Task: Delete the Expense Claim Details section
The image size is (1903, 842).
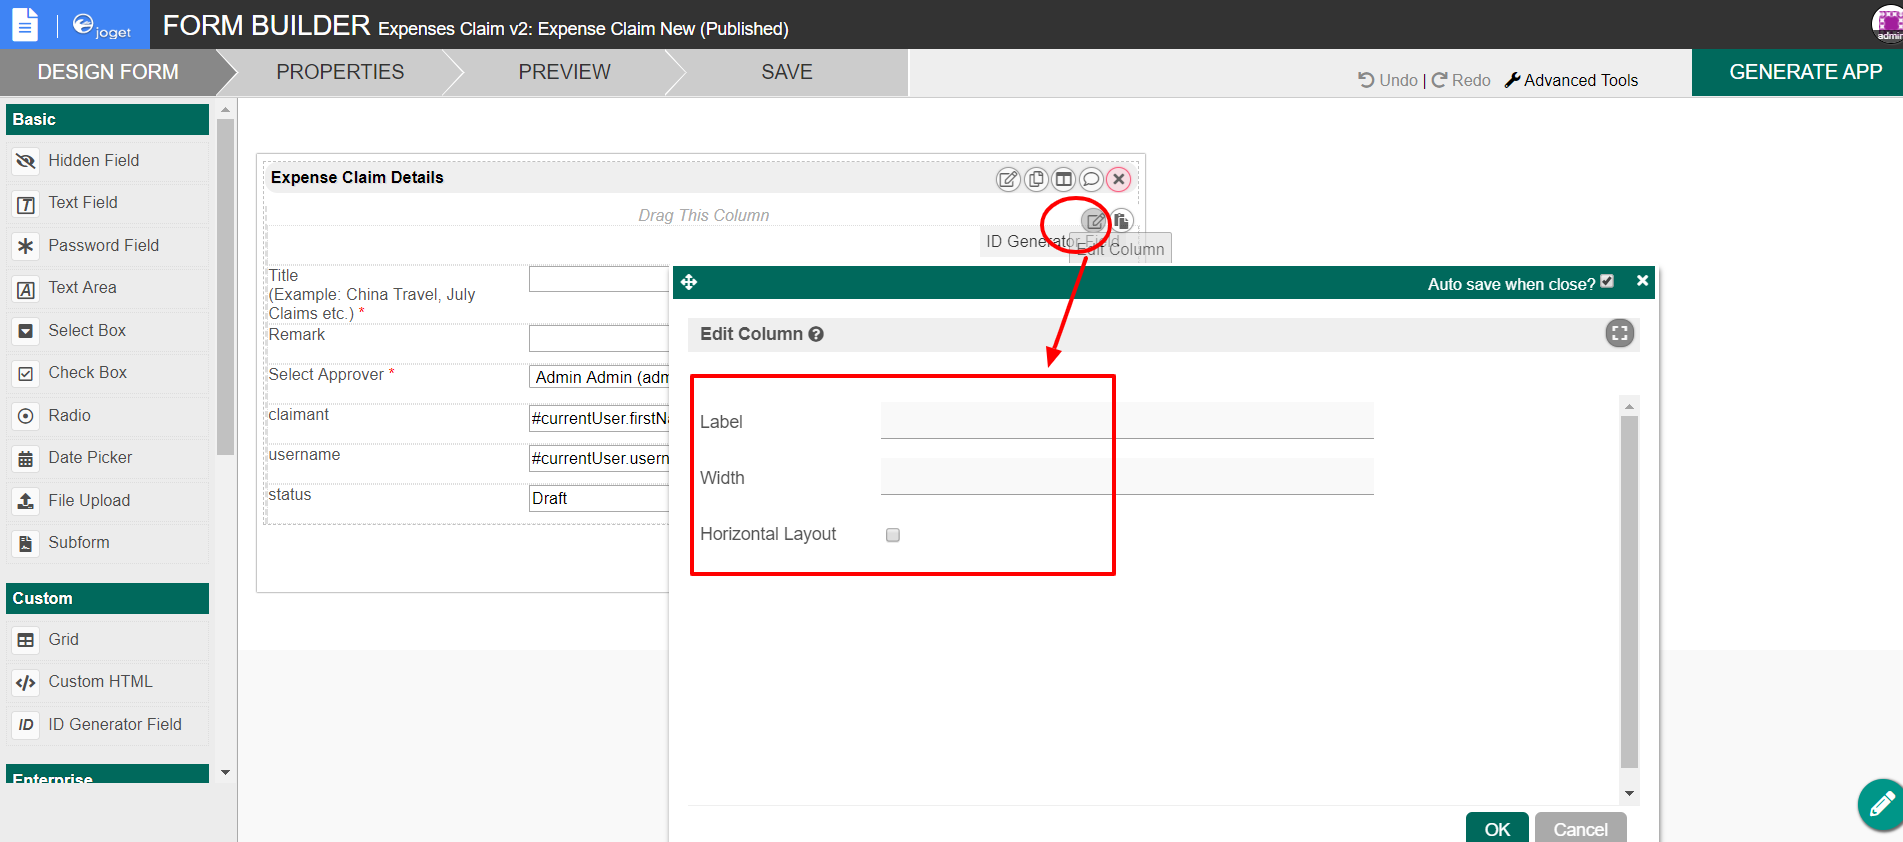Action: coord(1119,179)
